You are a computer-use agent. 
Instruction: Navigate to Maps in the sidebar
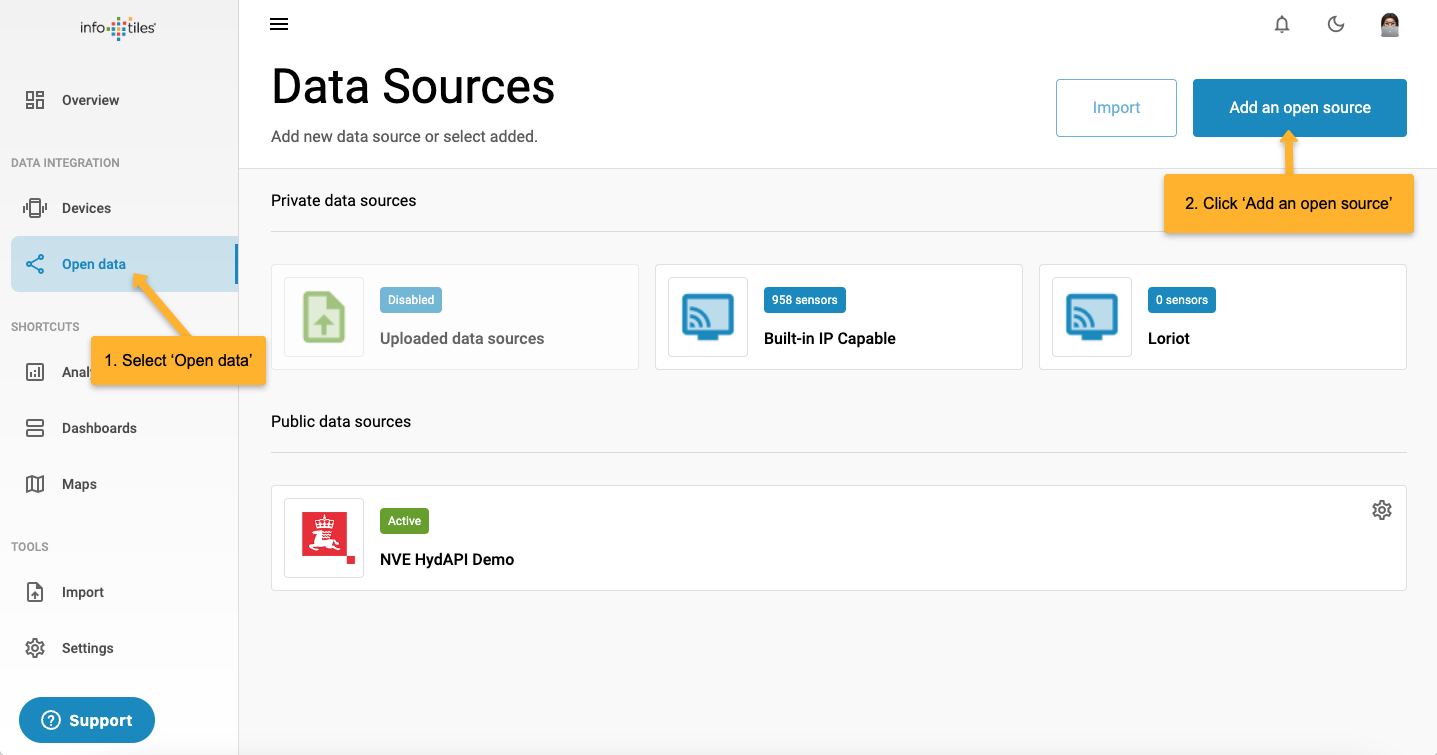click(x=79, y=484)
